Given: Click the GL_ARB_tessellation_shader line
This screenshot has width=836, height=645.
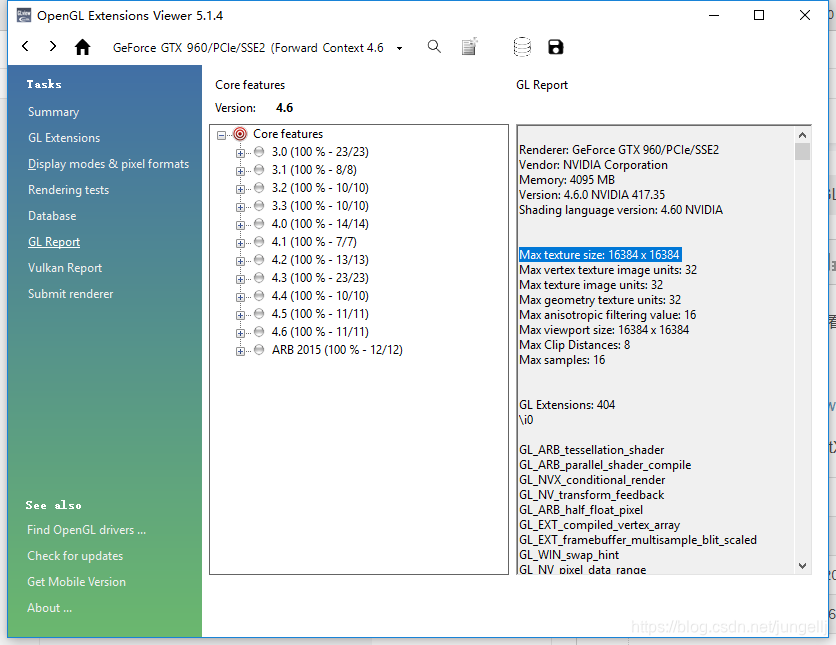Looking at the screenshot, I should (592, 450).
